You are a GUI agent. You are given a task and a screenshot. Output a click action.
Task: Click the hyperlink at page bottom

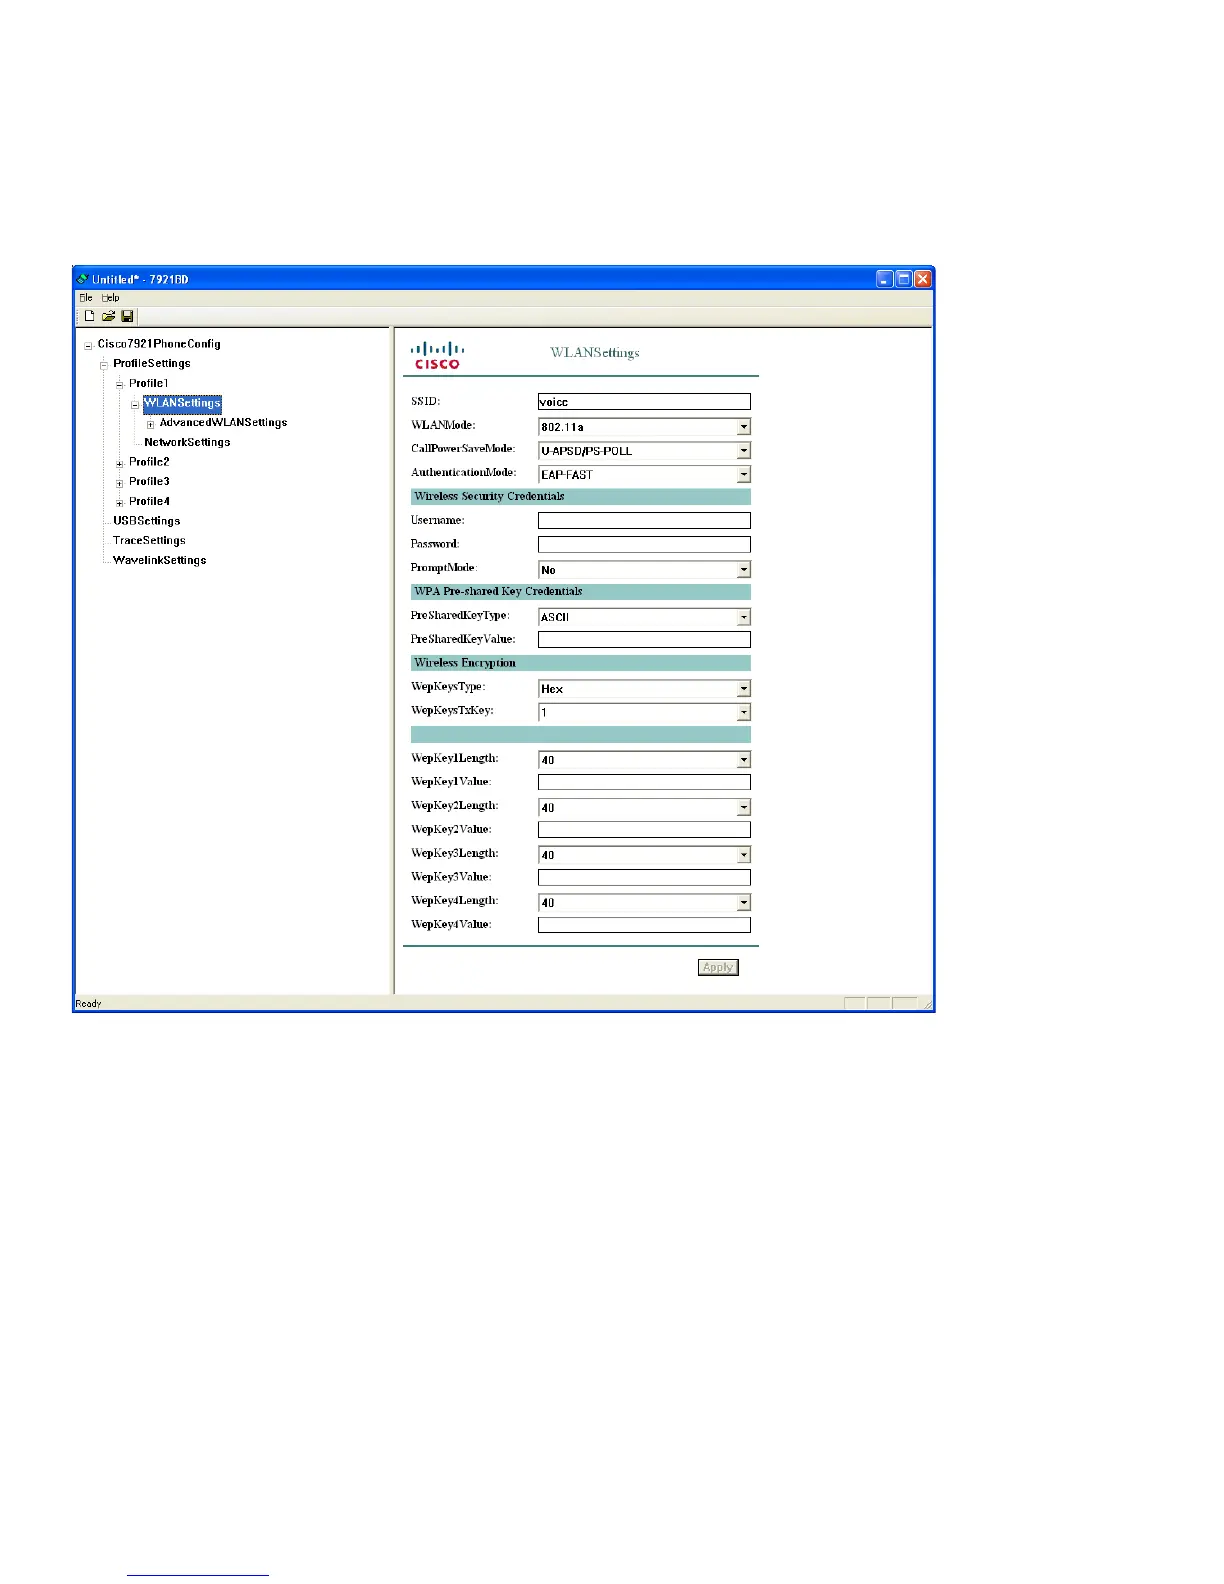[198, 1573]
